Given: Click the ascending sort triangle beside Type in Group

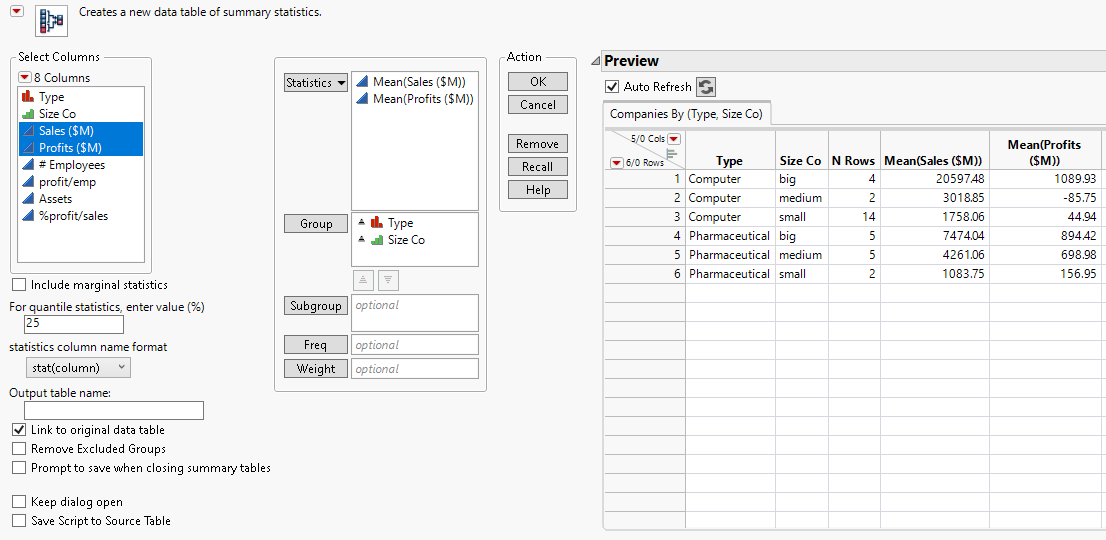Looking at the screenshot, I should pos(362,223).
